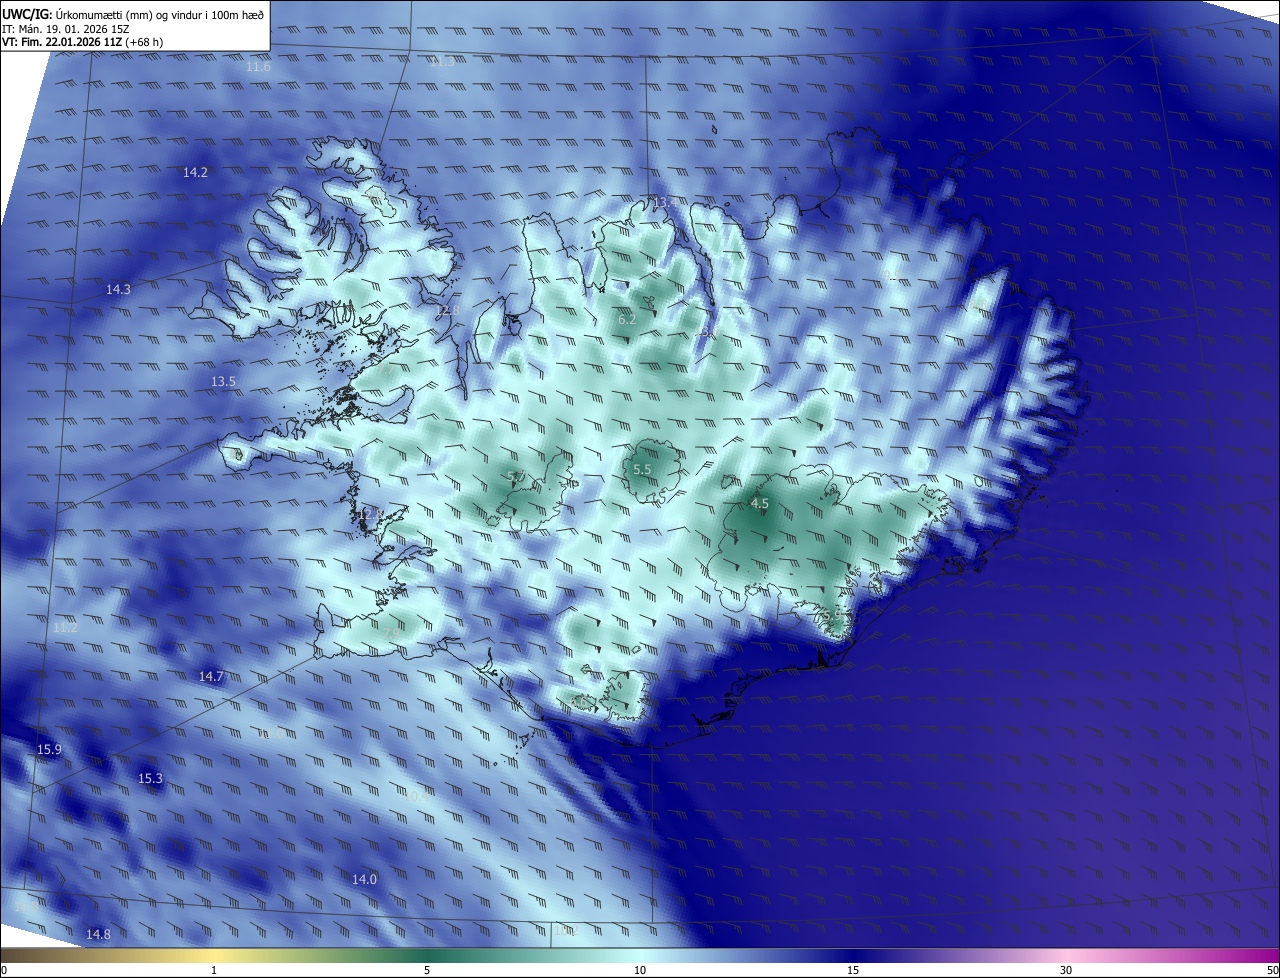Click the 14.7 value on the map
The height and width of the screenshot is (978, 1280).
[211, 677]
